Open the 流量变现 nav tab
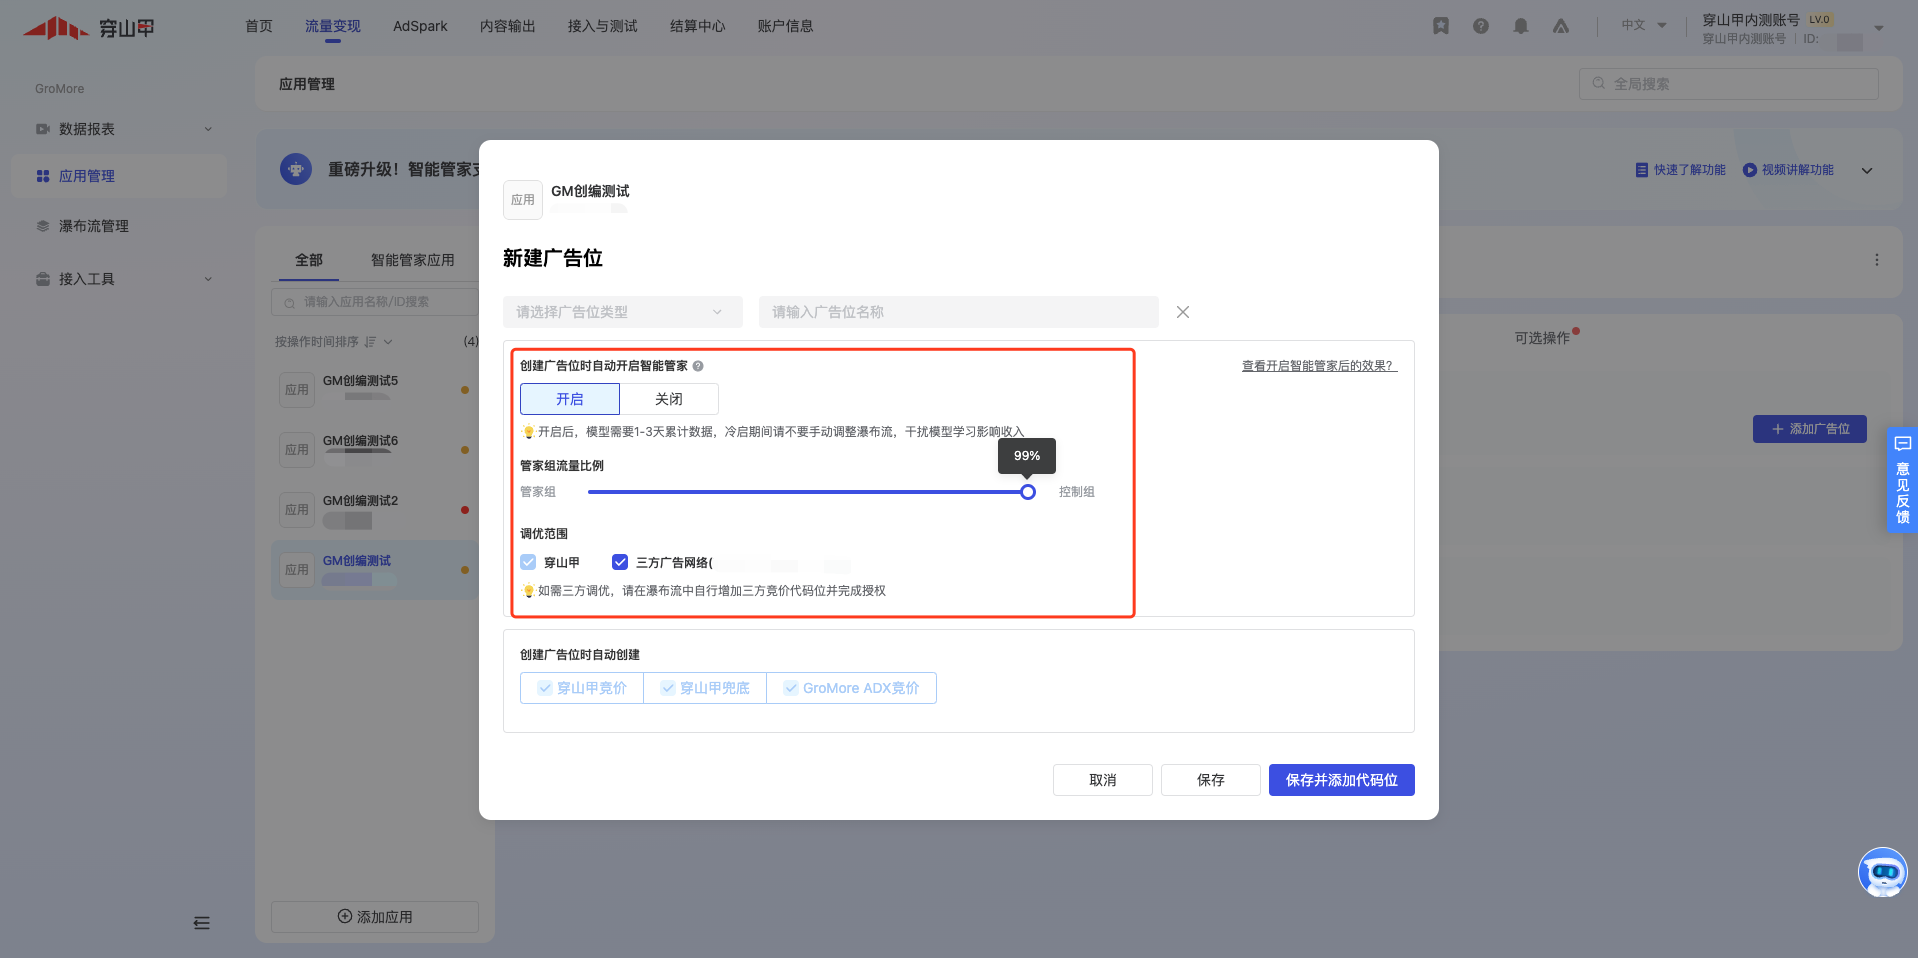Image resolution: width=1918 pixels, height=958 pixels. click(x=333, y=26)
